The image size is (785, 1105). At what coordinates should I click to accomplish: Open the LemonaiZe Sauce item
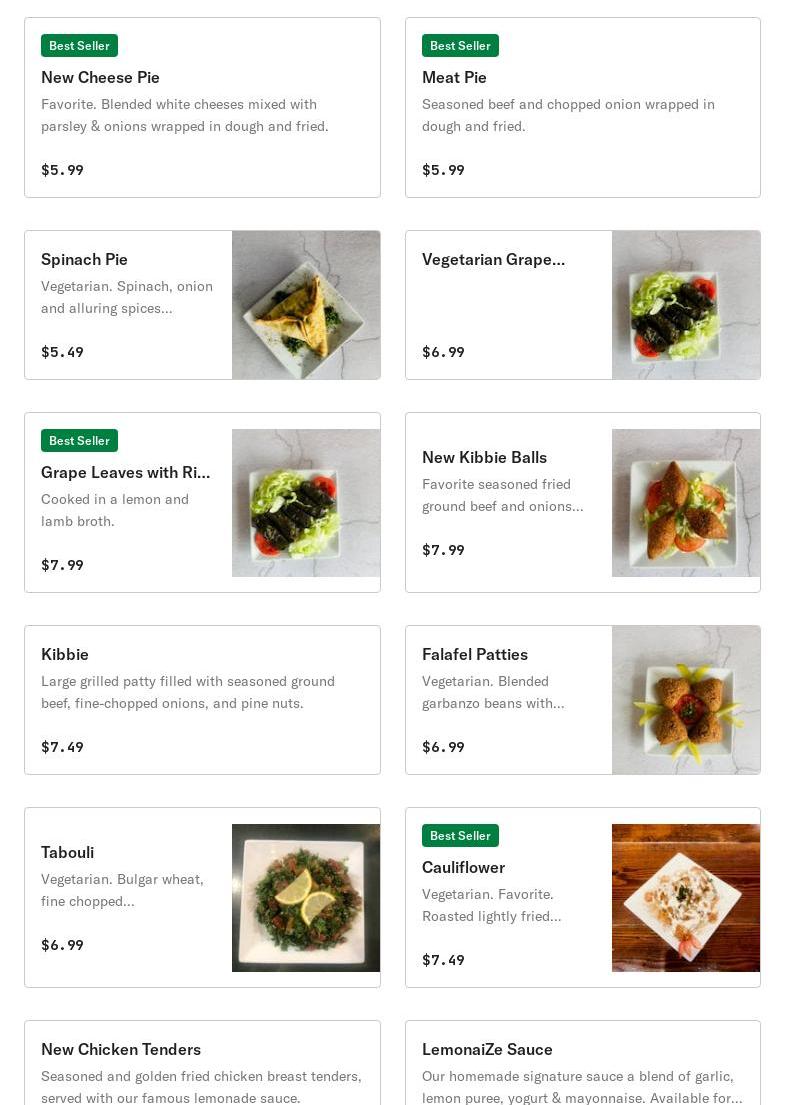tap(583, 1063)
